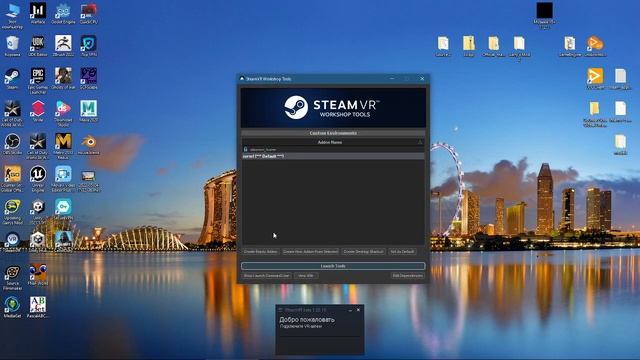
Task: Select Counter-Strike Global Offensive shortcut
Action: 12,179
